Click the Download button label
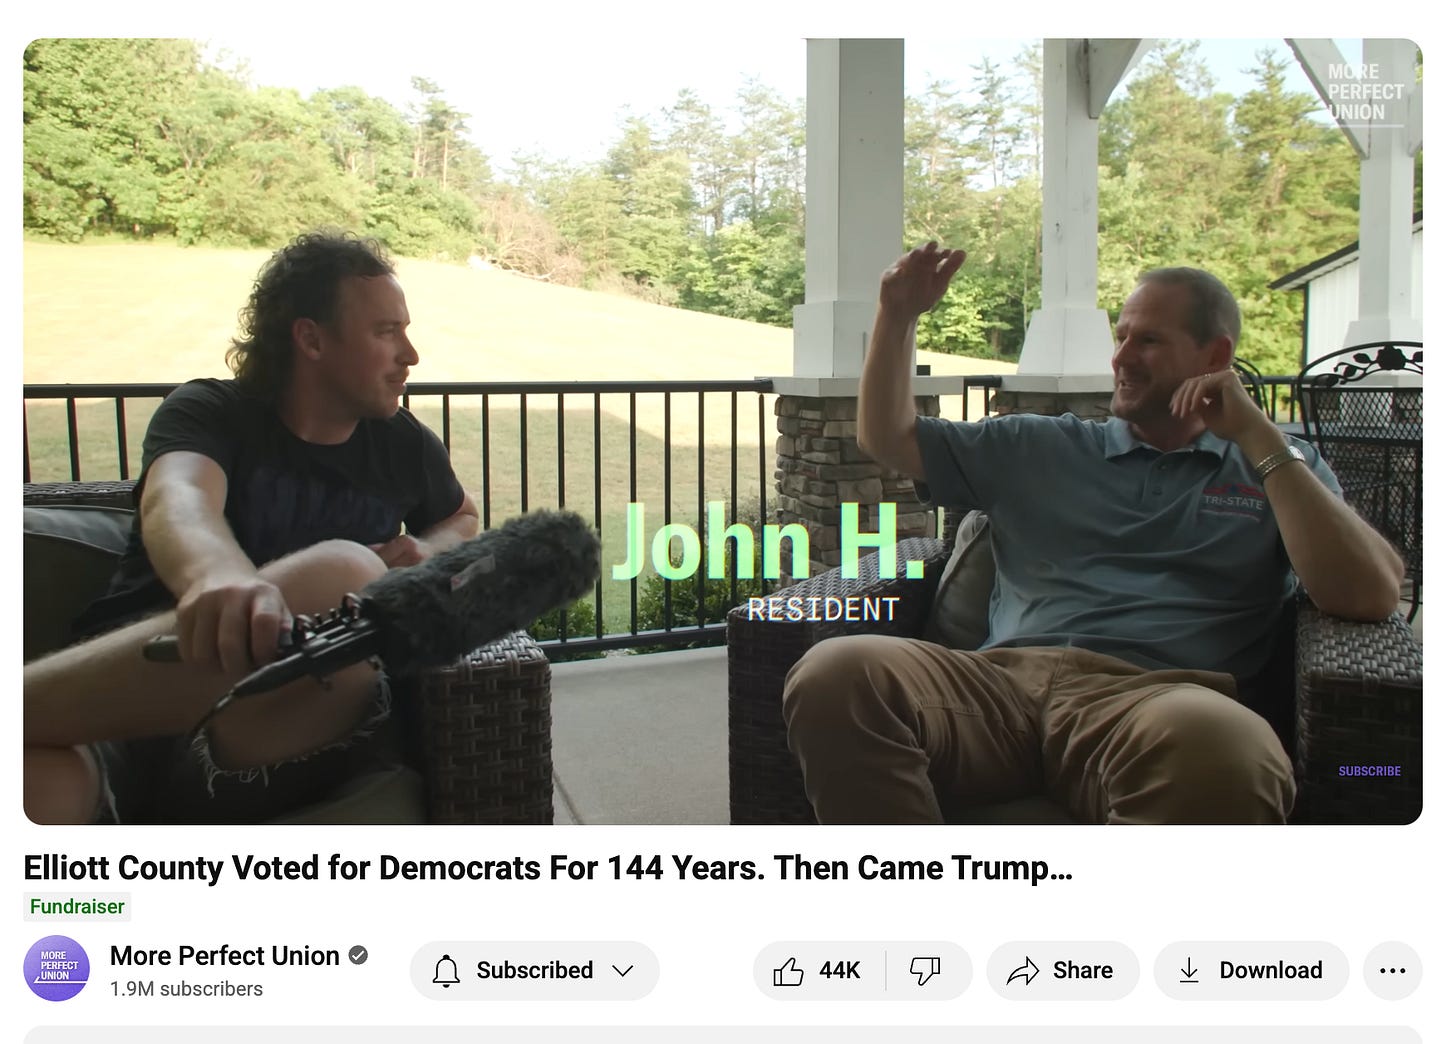The image size is (1456, 1044). [1271, 970]
